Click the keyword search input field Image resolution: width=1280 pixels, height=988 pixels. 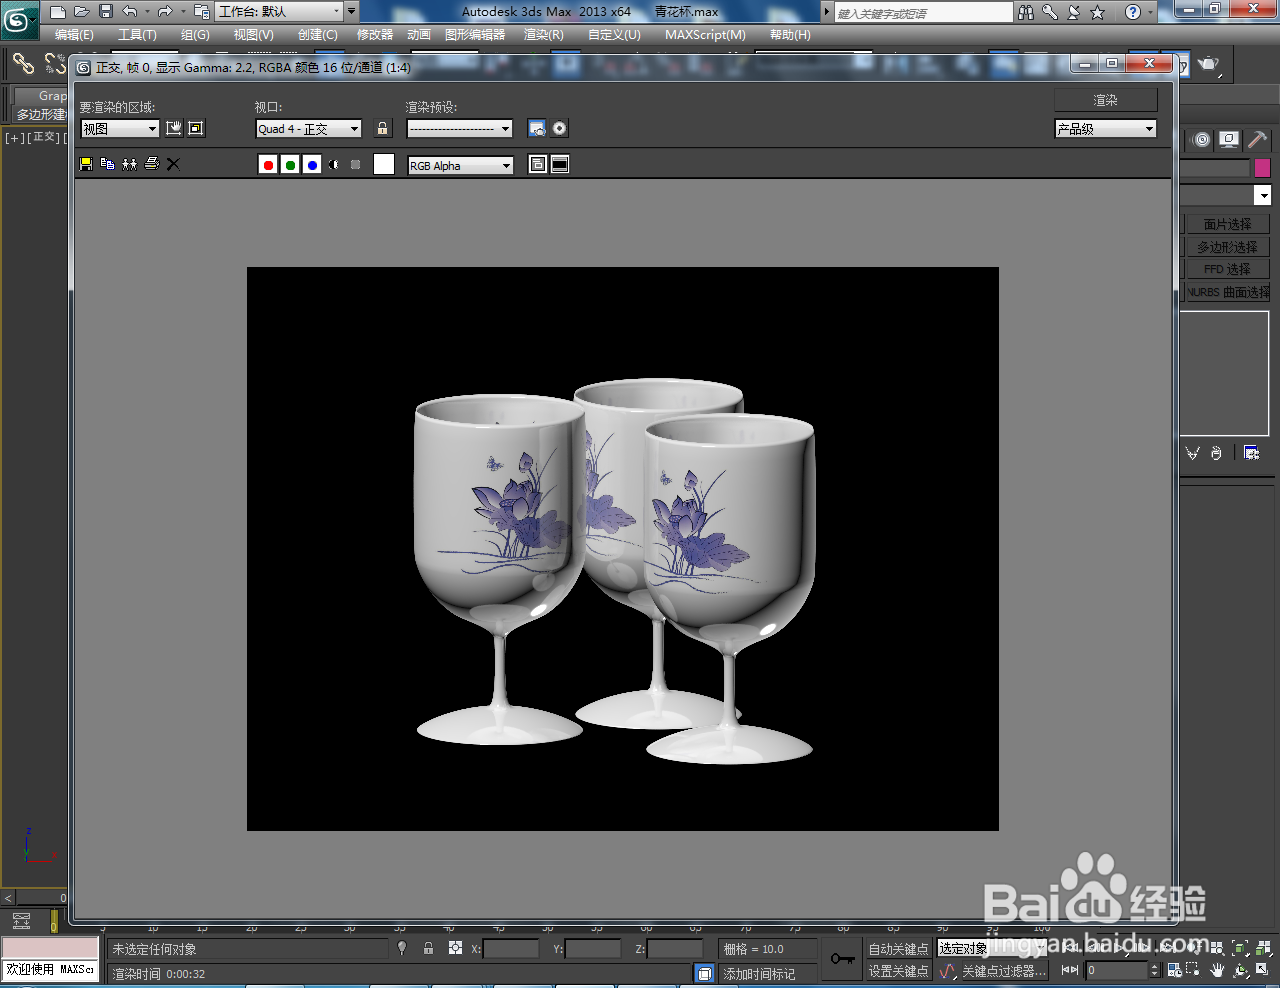(924, 13)
